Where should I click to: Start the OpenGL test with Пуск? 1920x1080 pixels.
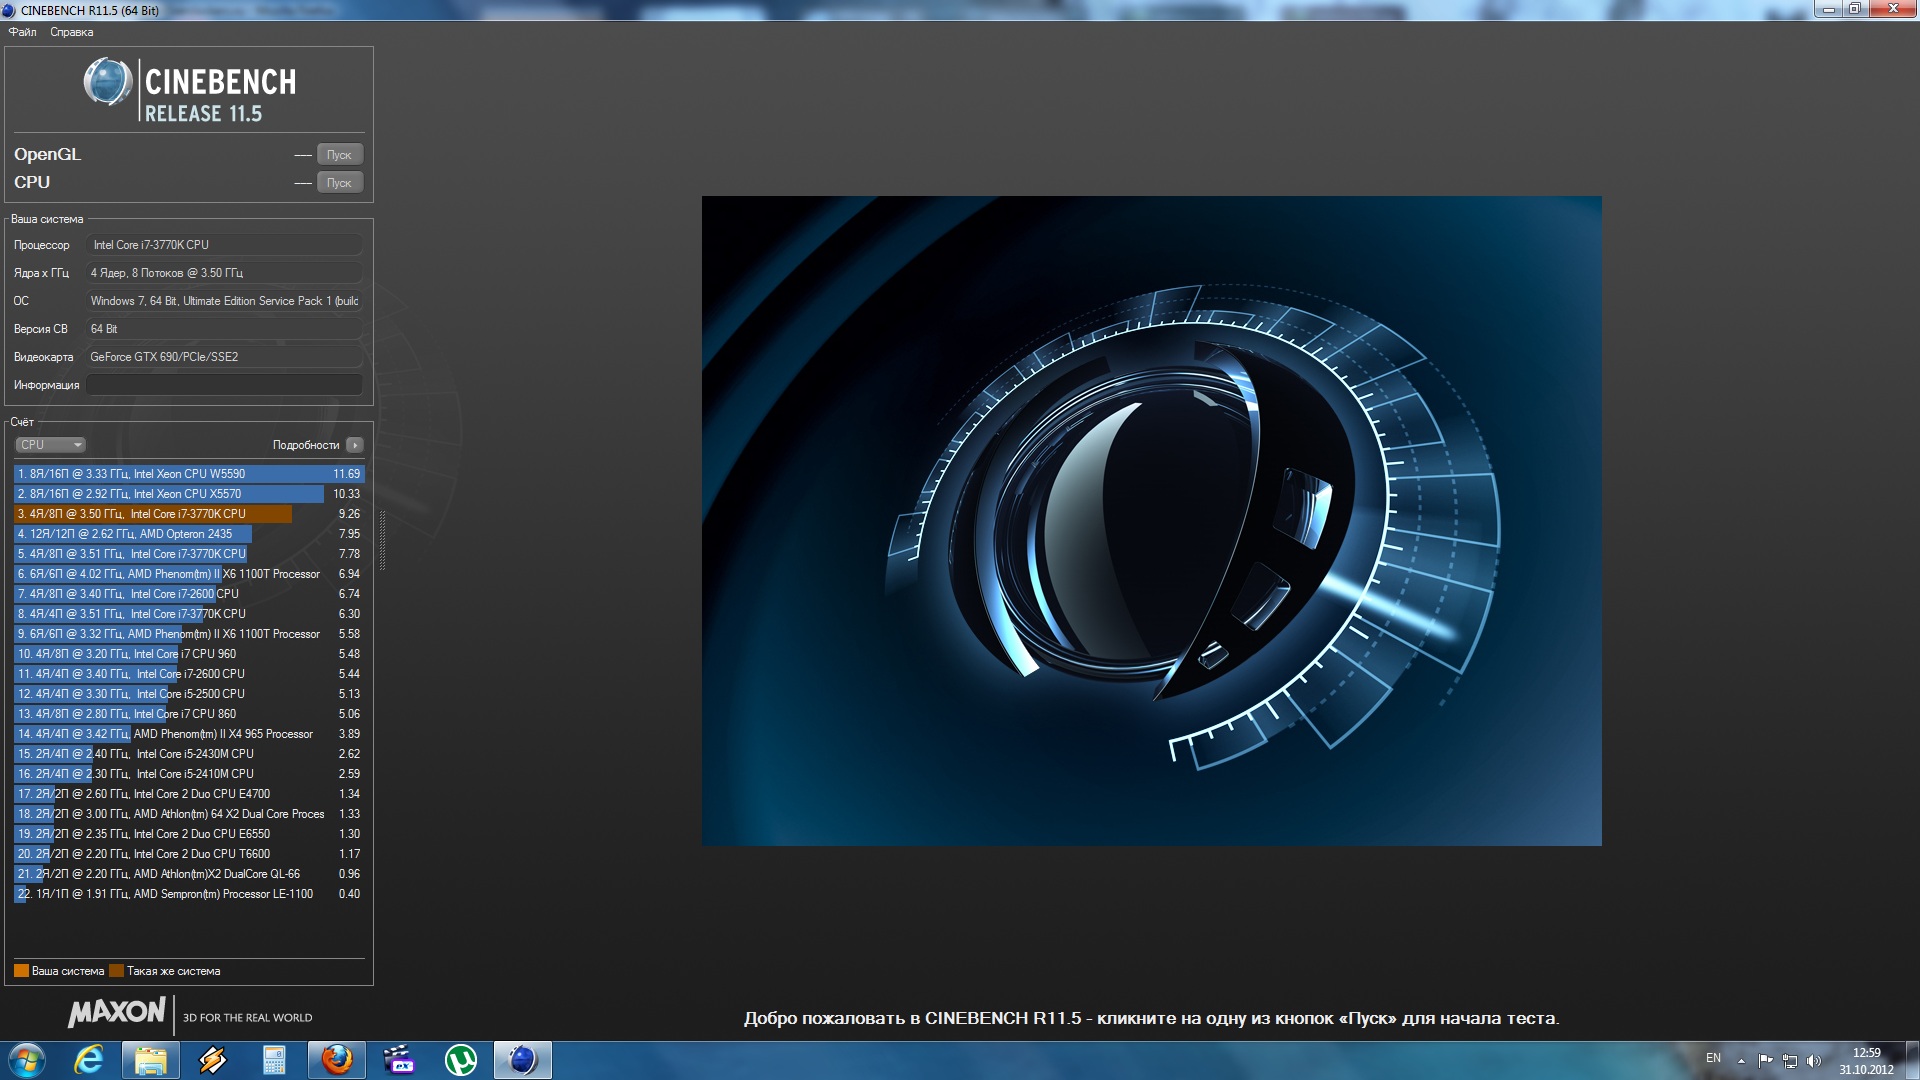click(339, 155)
